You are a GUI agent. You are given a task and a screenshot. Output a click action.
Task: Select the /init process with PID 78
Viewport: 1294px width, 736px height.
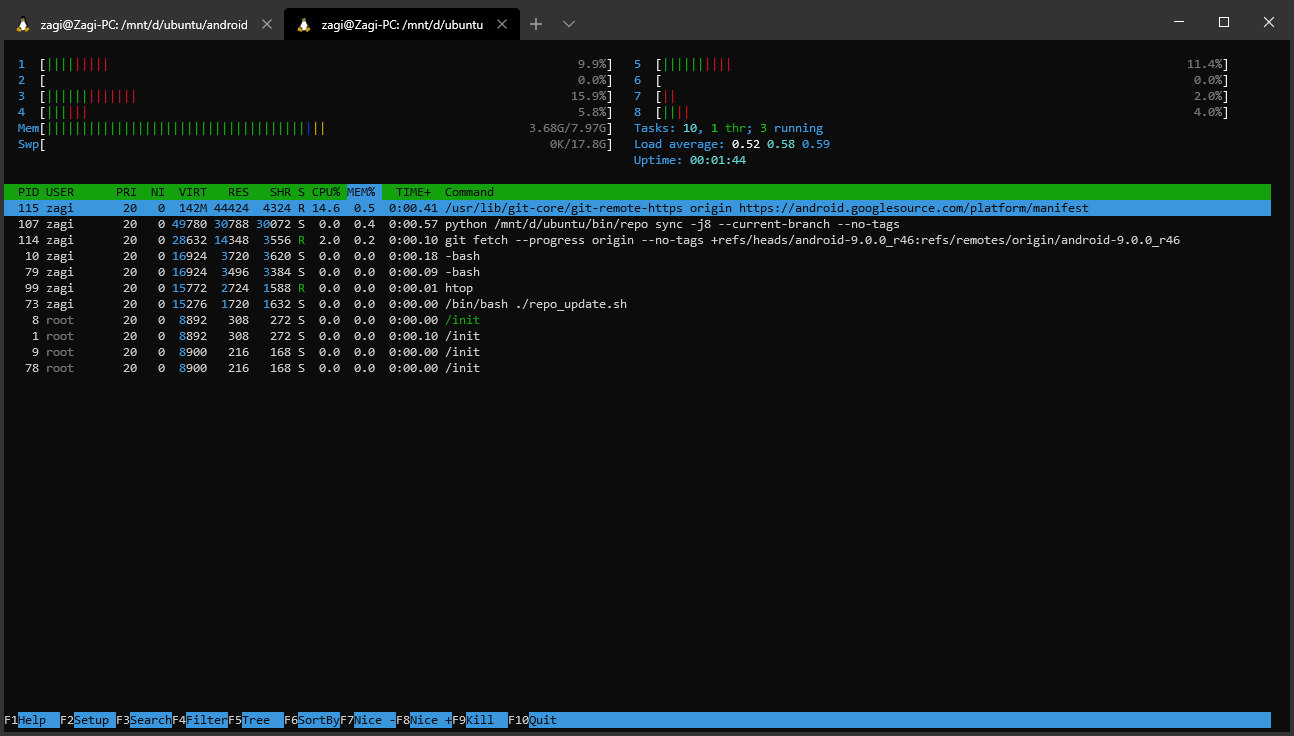[x=637, y=368]
